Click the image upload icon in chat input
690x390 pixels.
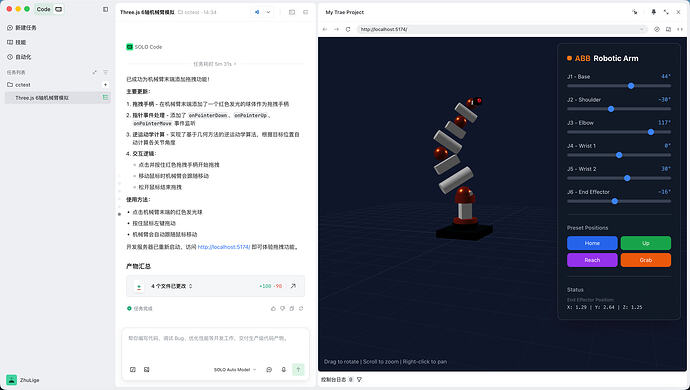click(x=147, y=370)
